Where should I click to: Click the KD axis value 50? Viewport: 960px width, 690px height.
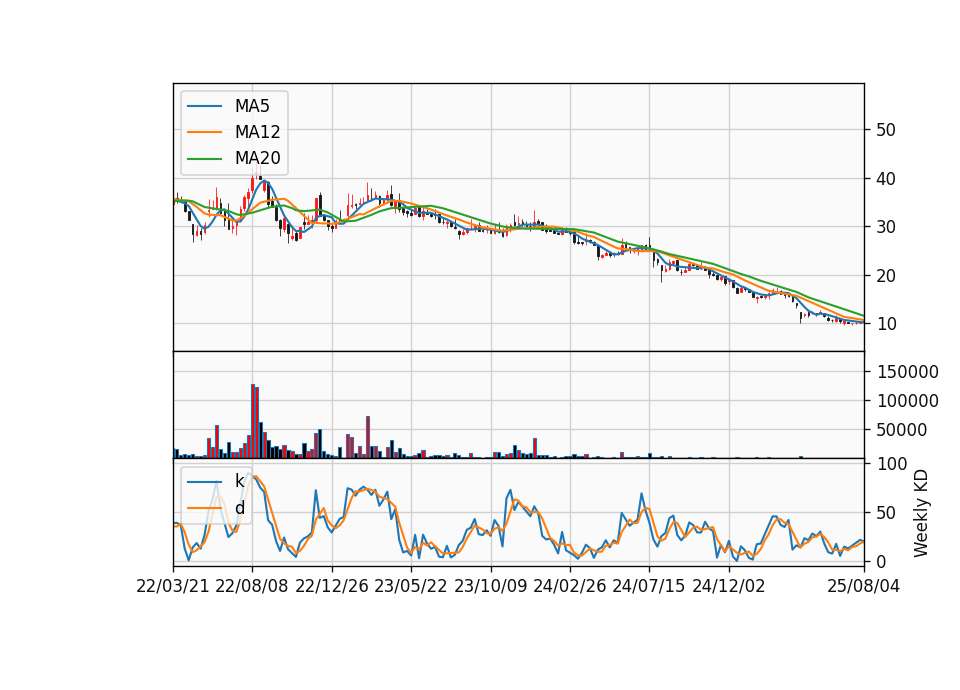(886, 512)
